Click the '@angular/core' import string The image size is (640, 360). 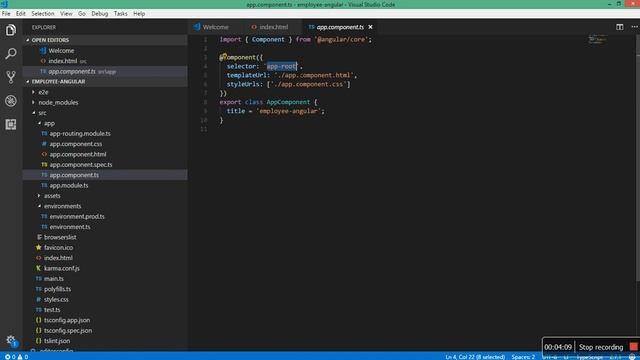coord(341,40)
